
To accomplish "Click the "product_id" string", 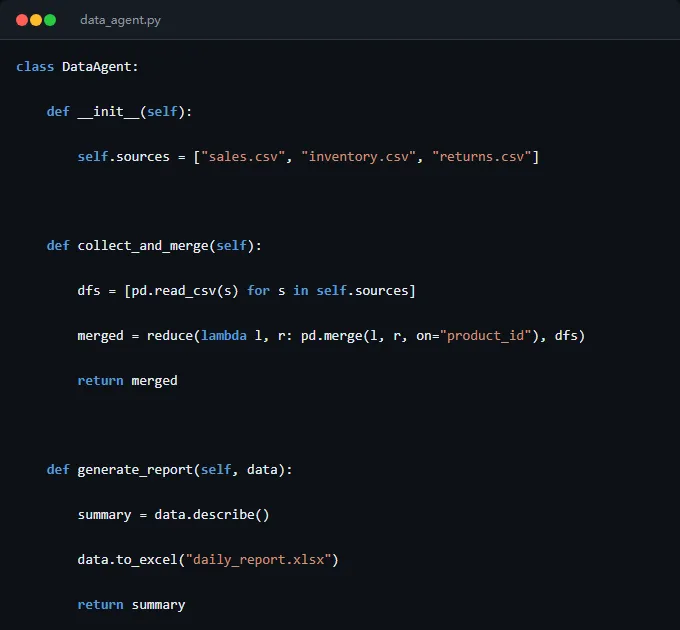I will (x=485, y=336).
